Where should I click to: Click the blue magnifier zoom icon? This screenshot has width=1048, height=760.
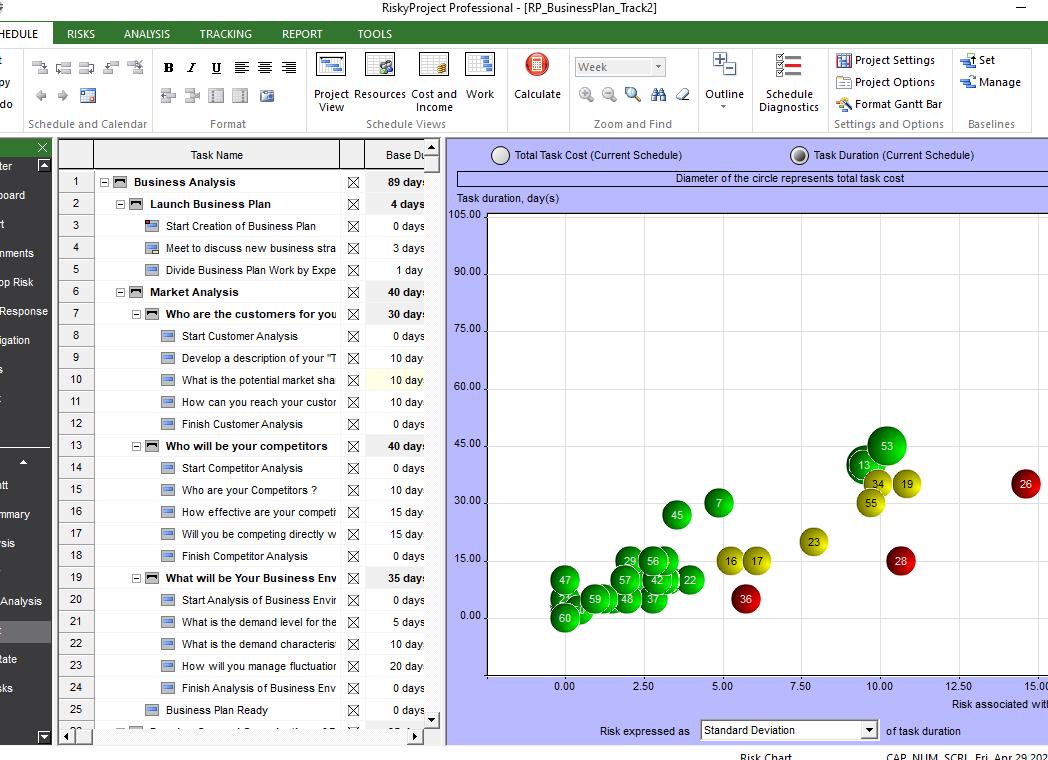632,95
